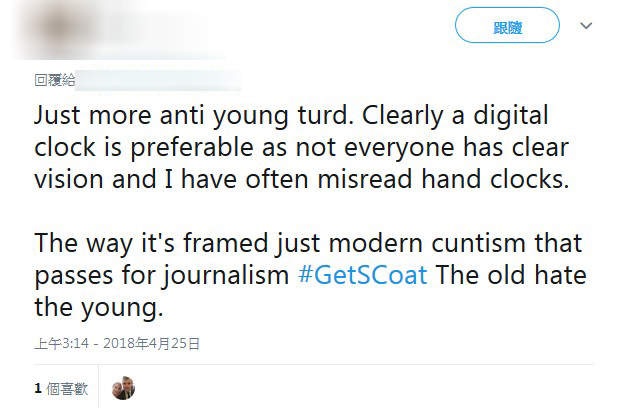Click the blurred handle after 回覆給
Screen dimensions: 628x408
point(160,78)
